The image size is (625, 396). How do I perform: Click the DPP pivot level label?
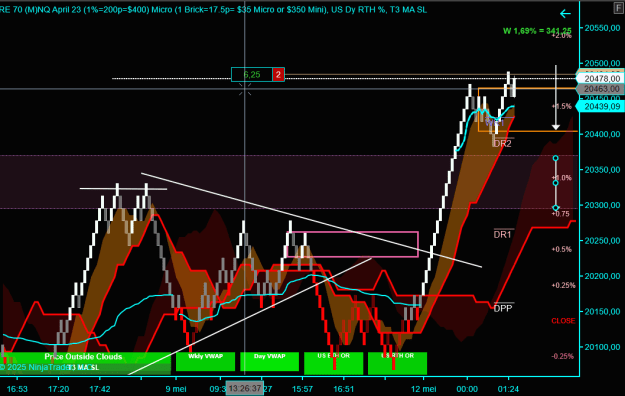[503, 308]
